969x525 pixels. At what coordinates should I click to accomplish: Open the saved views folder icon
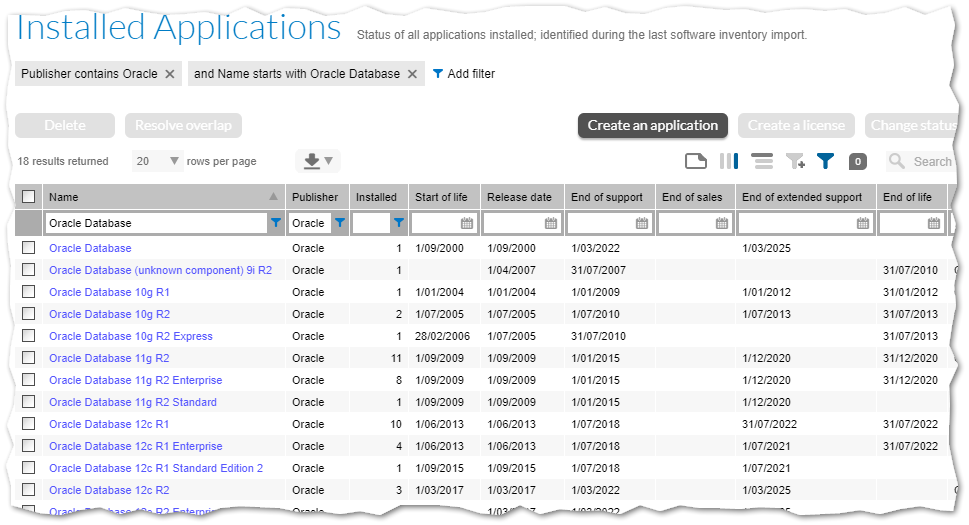coord(696,161)
